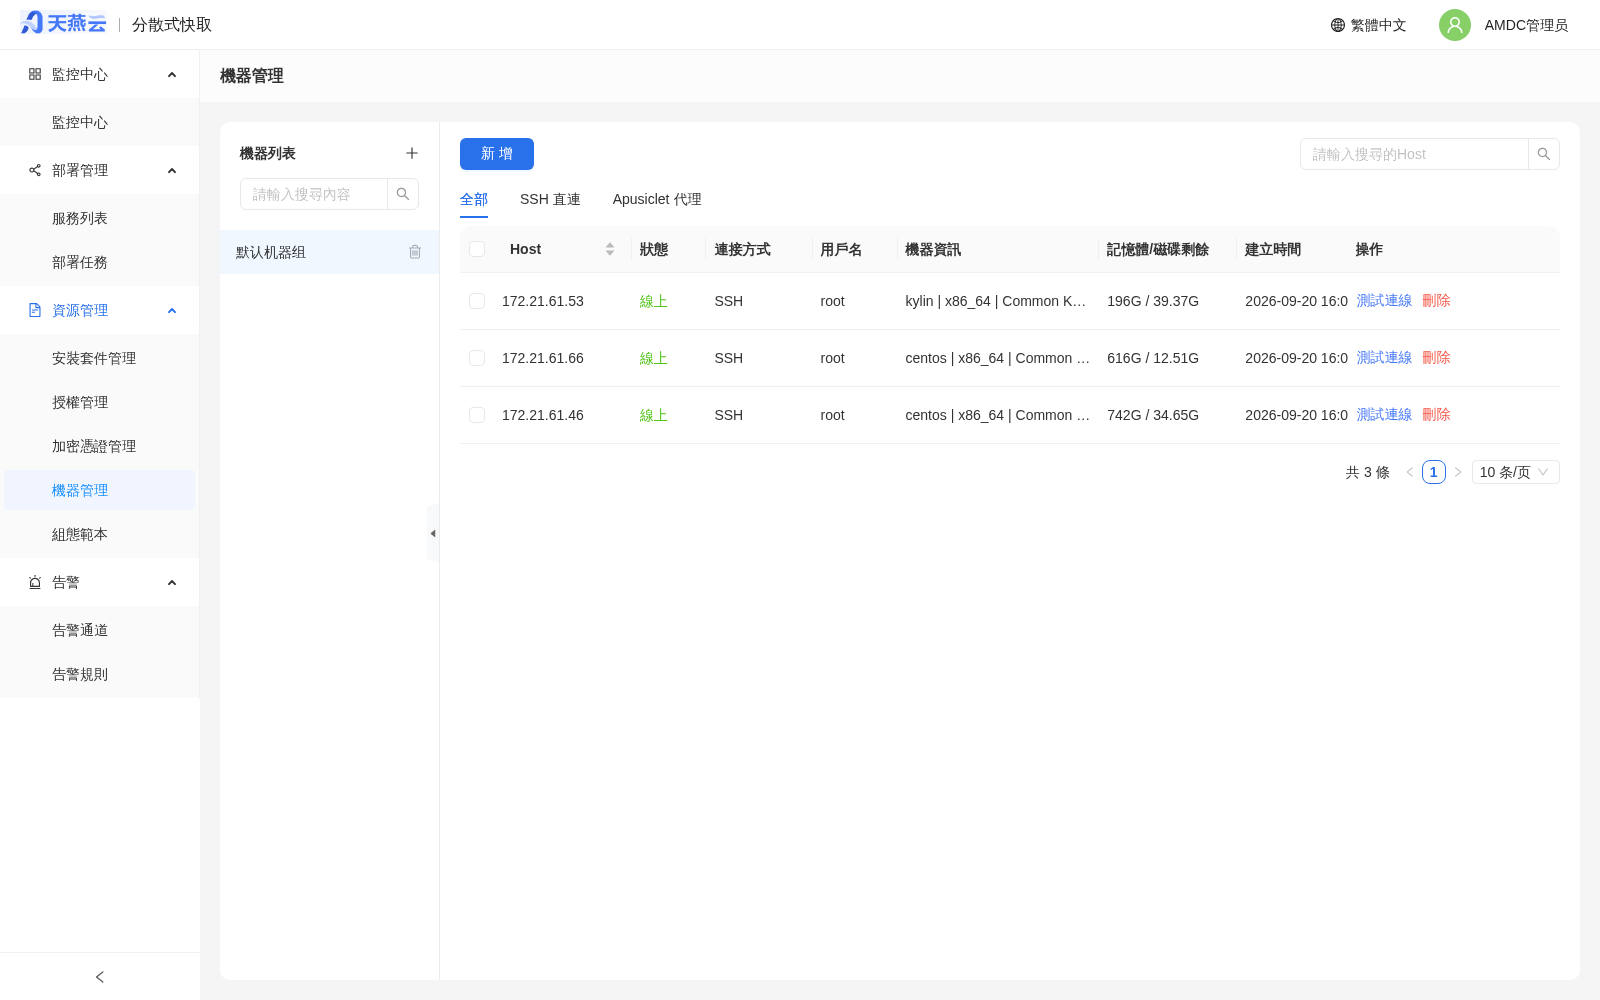Click the group list search magnifier icon
This screenshot has height=1000, width=1600.
point(403,194)
